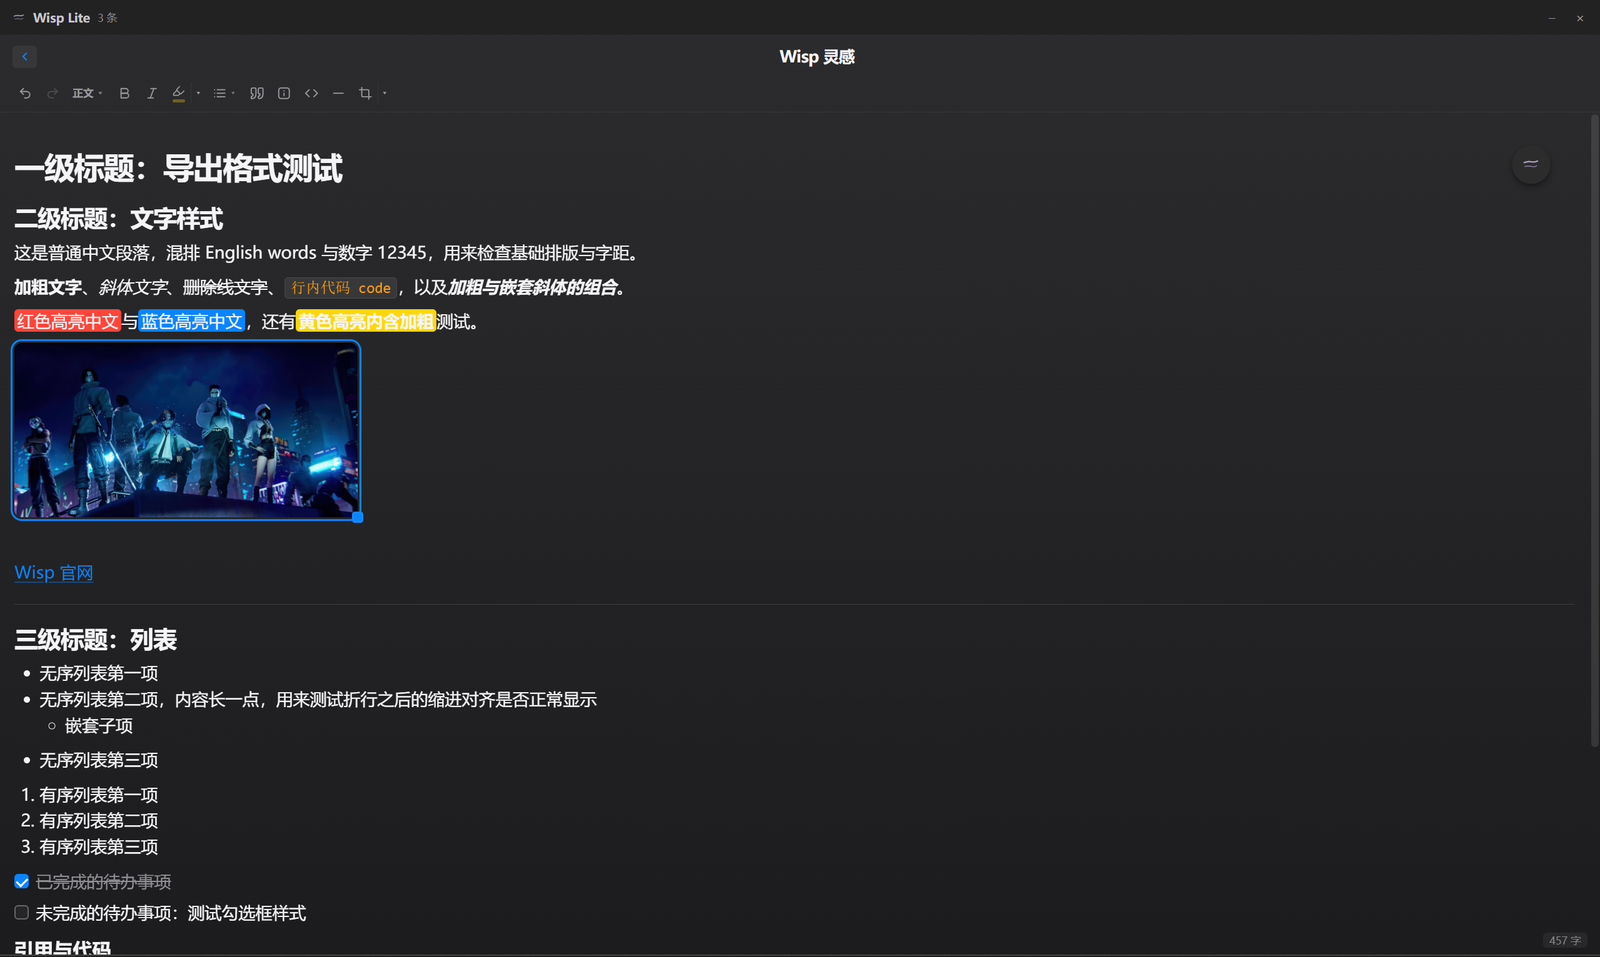The image size is (1600, 957).
Task: Select the crop screenshot icon
Action: point(365,93)
